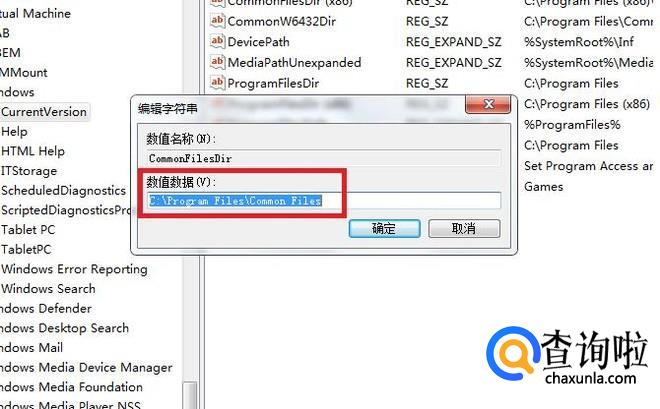Click the ProgramFilesDir string value icon
This screenshot has height=409, width=660.
tap(217, 82)
